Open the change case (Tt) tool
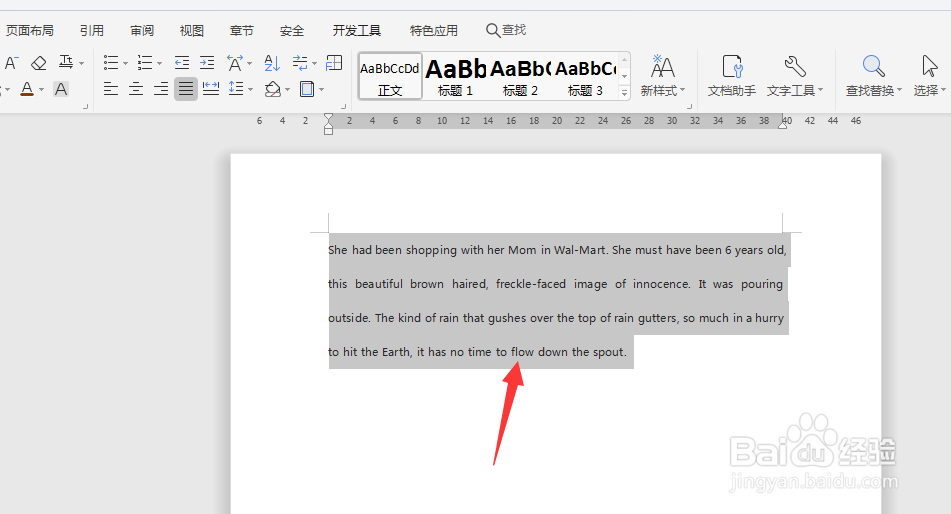Viewport: 951px width, 514px height. 66,63
